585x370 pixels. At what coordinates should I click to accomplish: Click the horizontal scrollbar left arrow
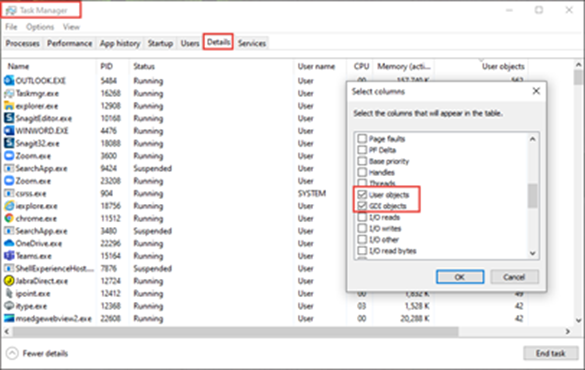coord(7,331)
